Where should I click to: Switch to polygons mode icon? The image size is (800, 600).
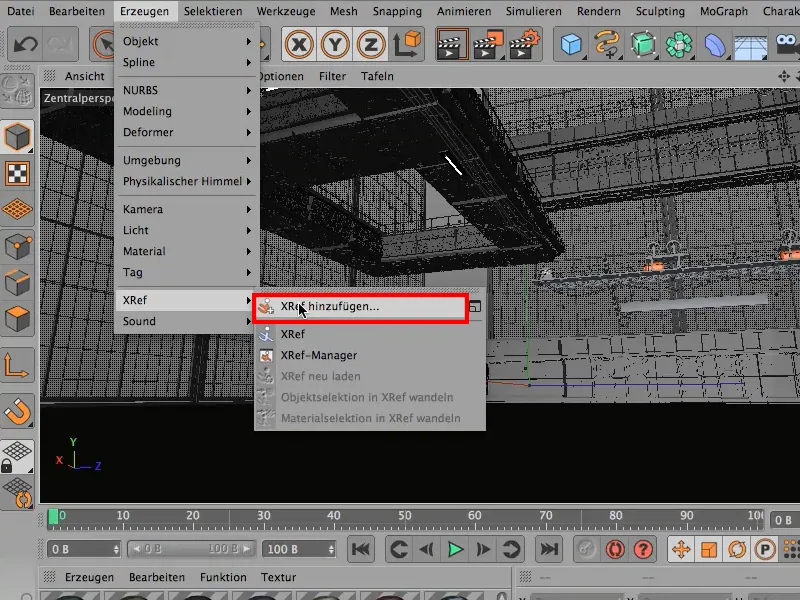(x=17, y=319)
